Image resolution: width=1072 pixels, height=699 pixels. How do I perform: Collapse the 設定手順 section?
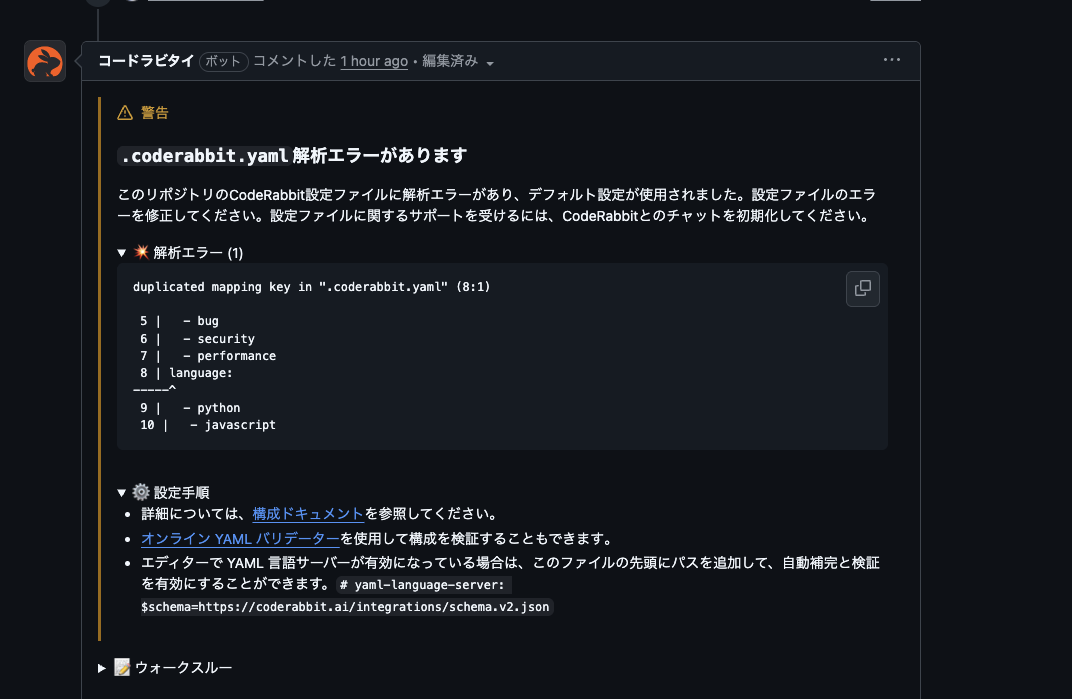point(164,492)
